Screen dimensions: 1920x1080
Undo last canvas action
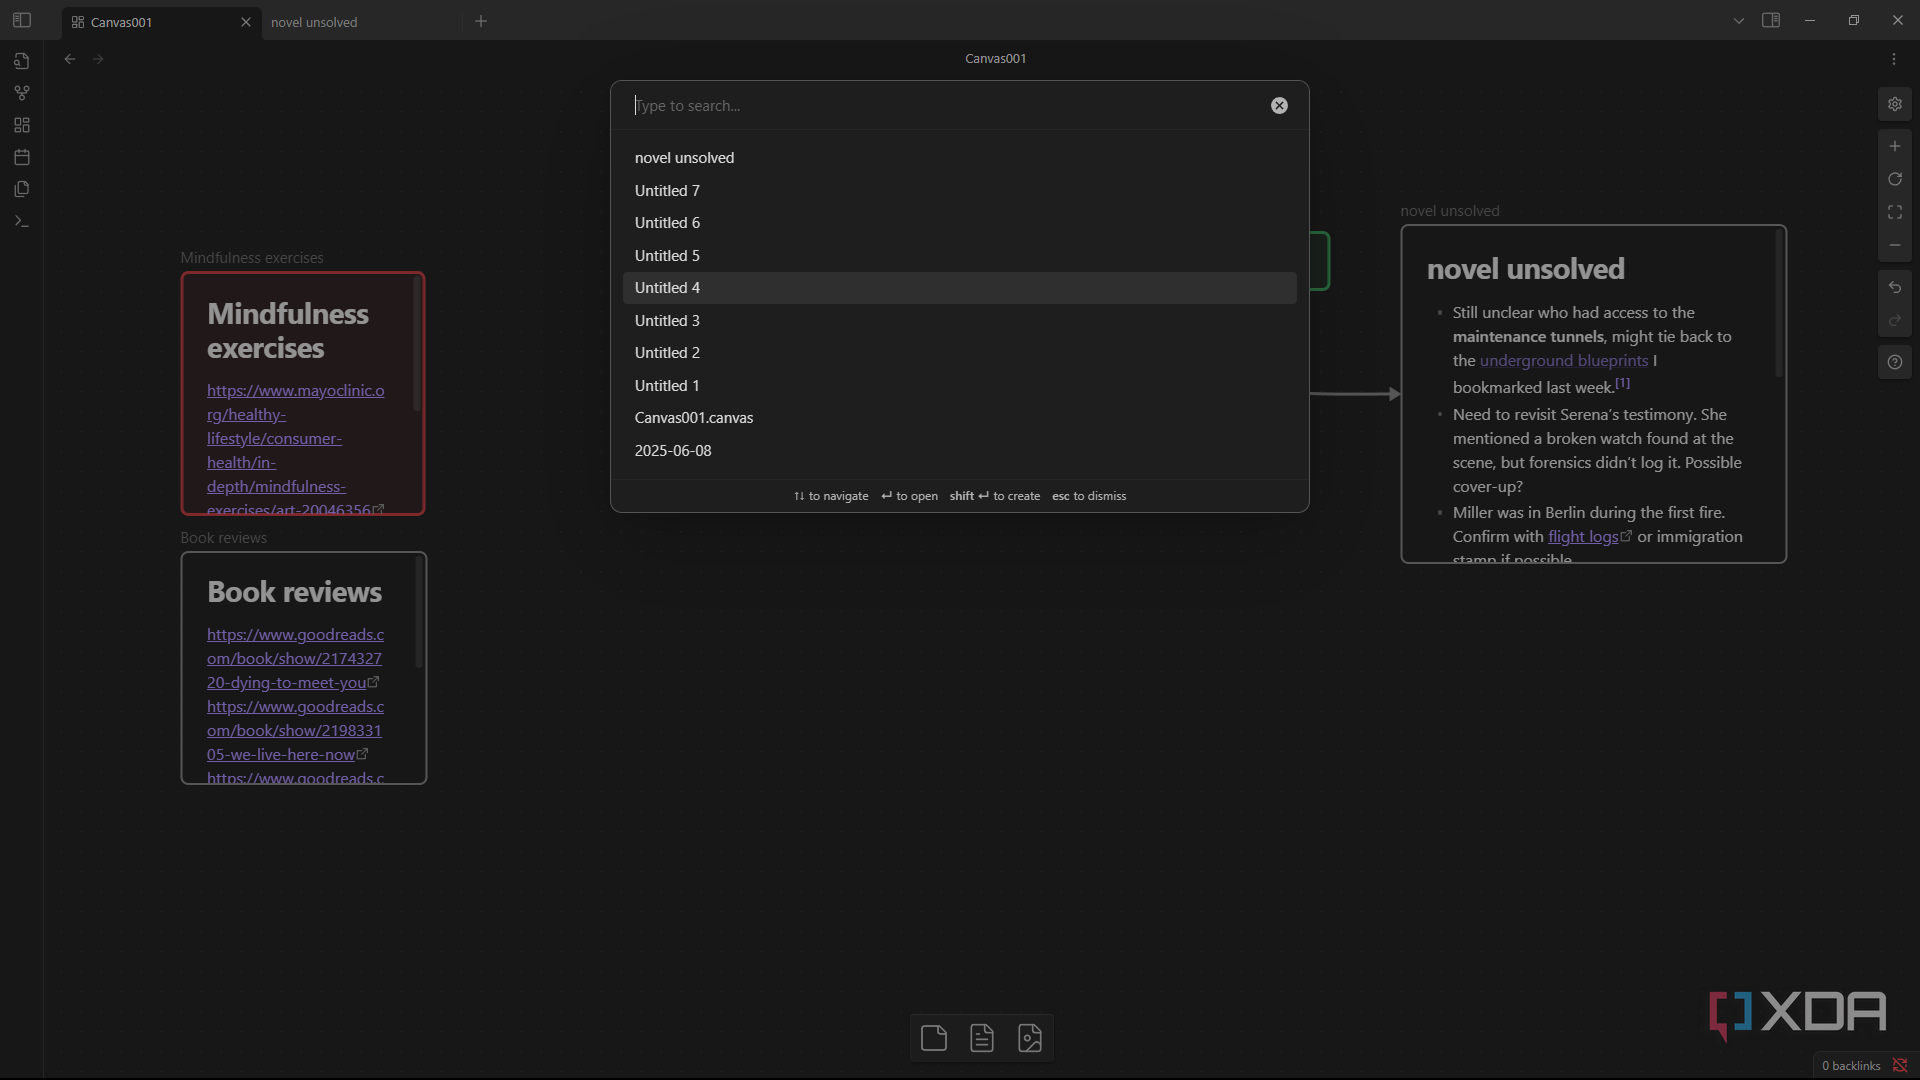pyautogui.click(x=1895, y=287)
